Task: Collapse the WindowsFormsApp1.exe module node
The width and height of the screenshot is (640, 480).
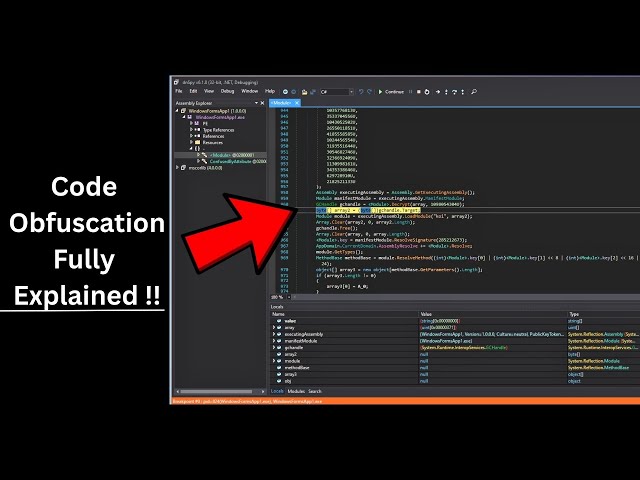Action: pyautogui.click(x=184, y=117)
